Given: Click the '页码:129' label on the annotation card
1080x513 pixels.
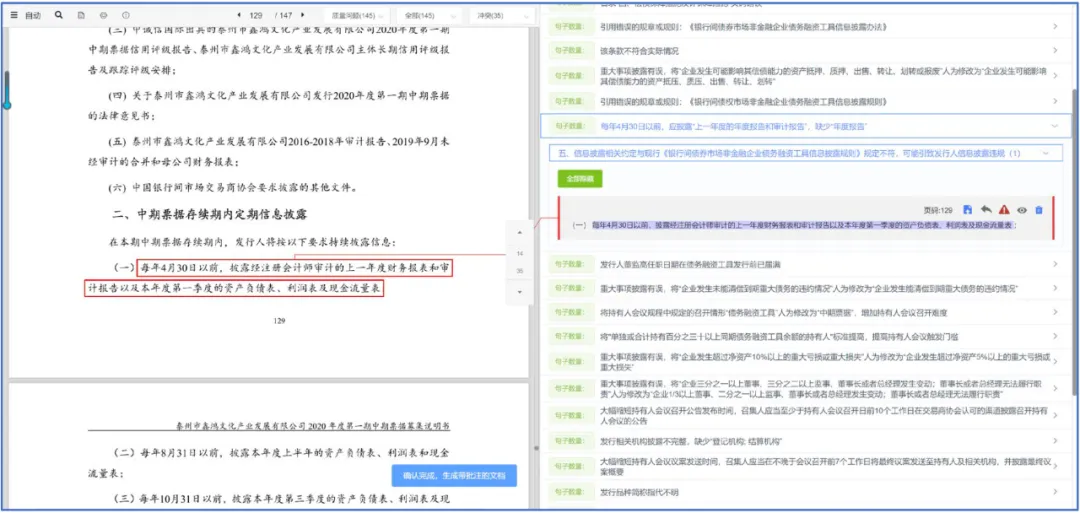Looking at the screenshot, I should [x=937, y=210].
